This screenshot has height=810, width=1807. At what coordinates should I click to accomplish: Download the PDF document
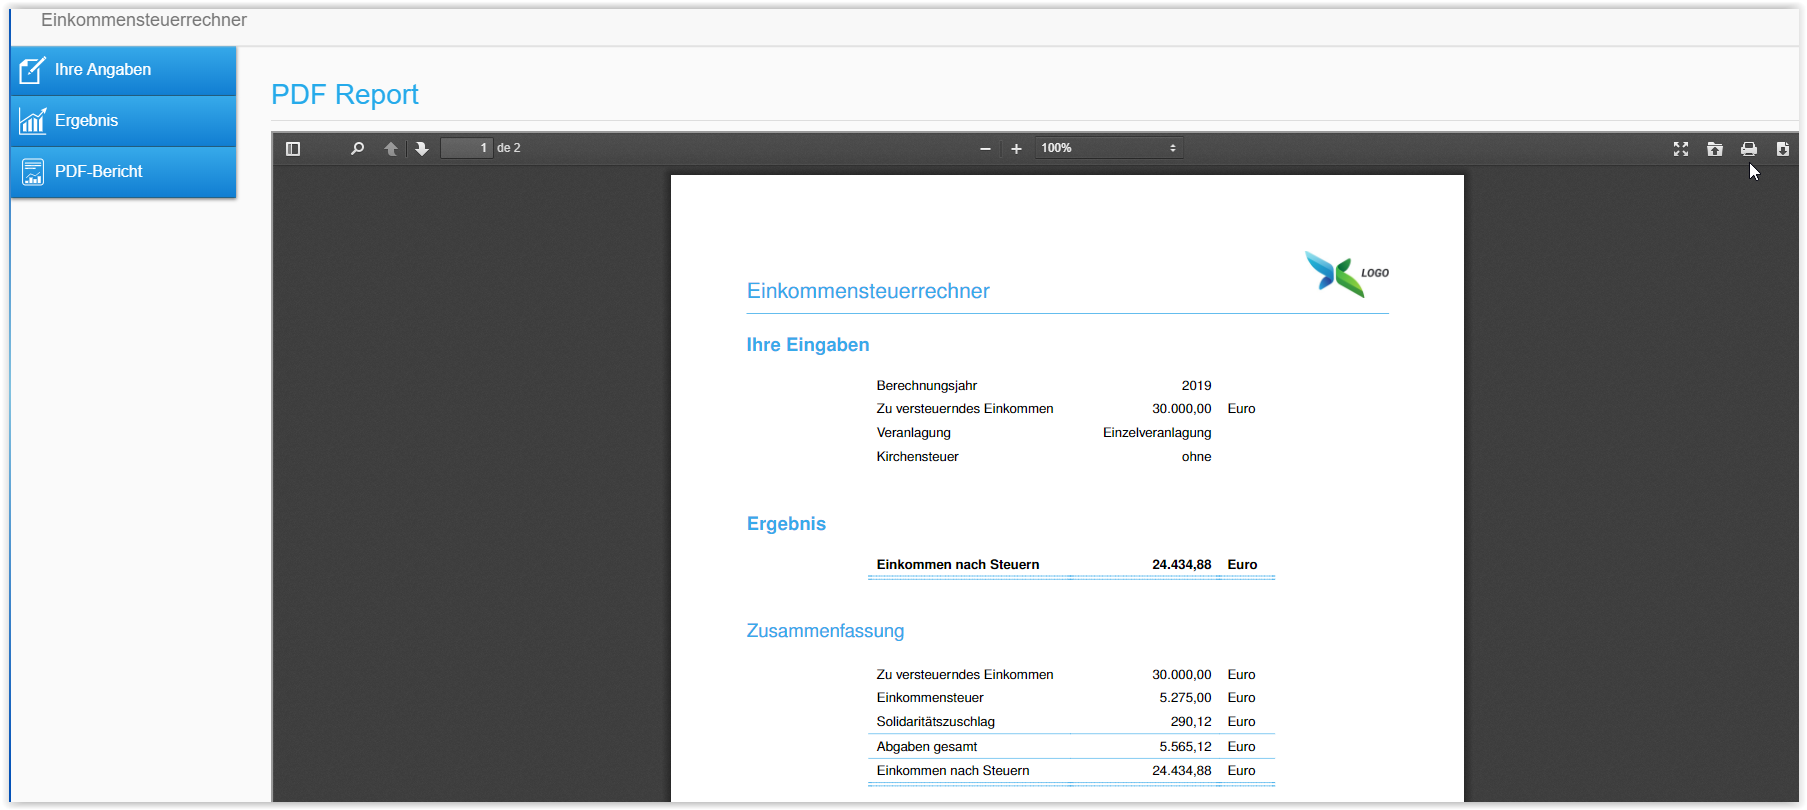pos(1782,149)
